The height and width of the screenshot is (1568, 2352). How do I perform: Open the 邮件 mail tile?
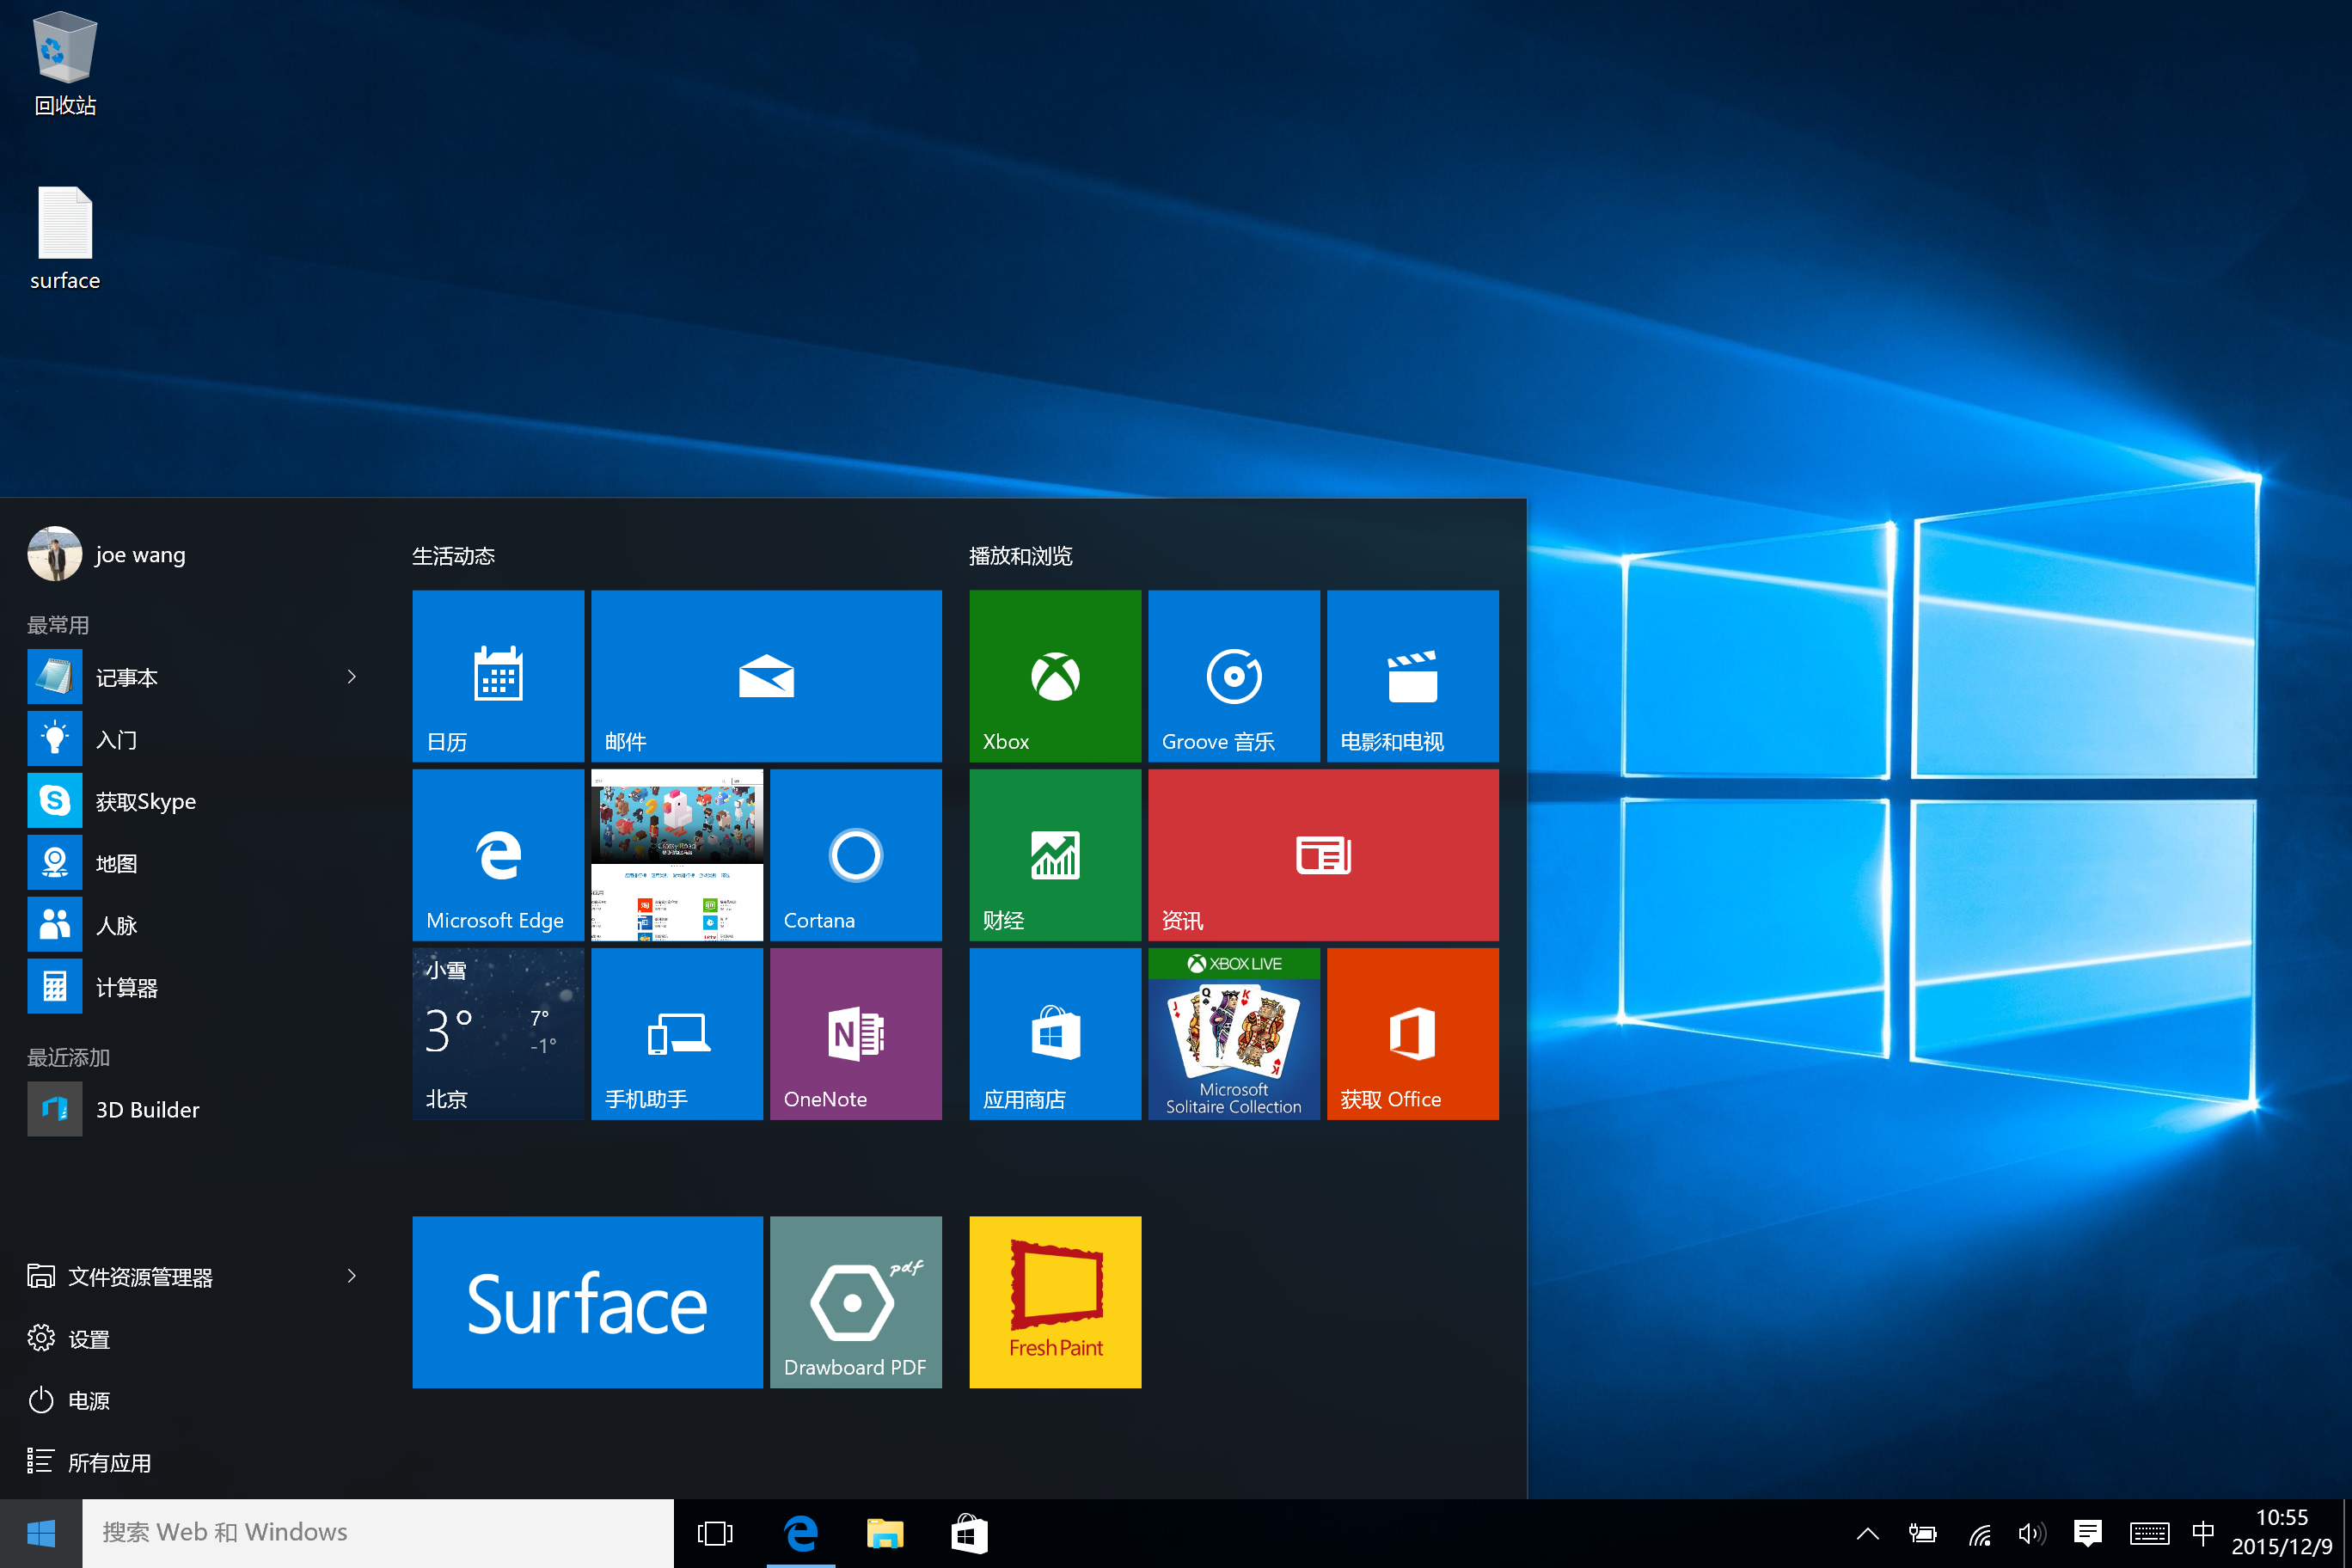click(x=766, y=676)
